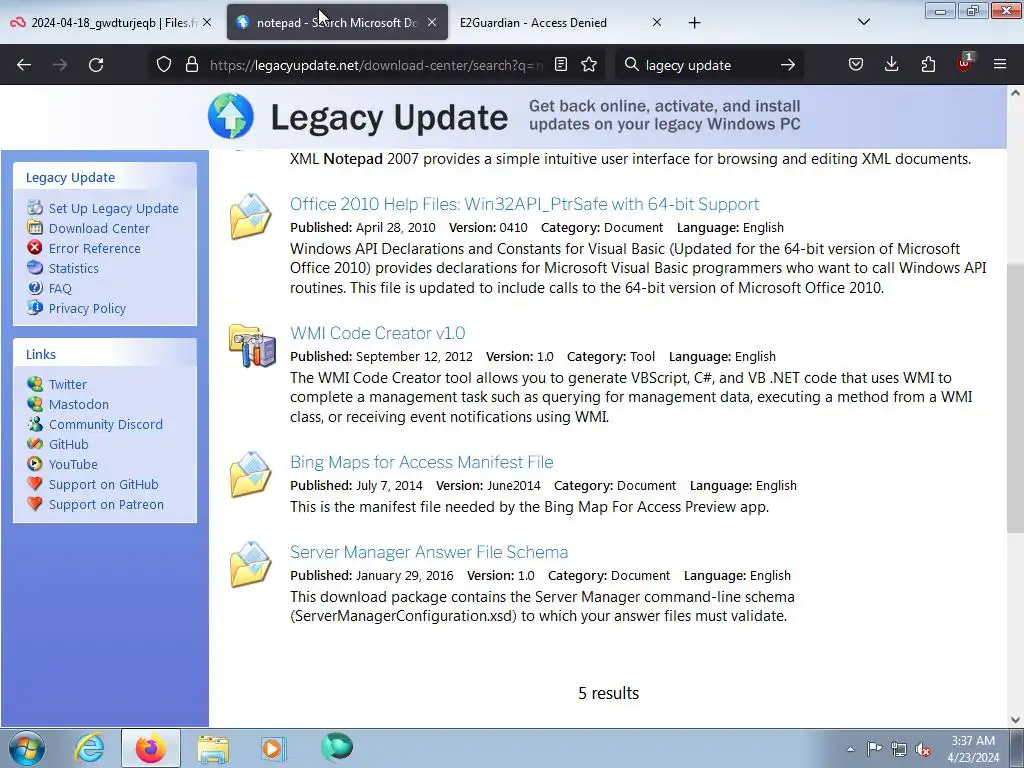This screenshot has width=1024, height=768.
Task: Open Windows Media Player from taskbar
Action: pyautogui.click(x=274, y=748)
